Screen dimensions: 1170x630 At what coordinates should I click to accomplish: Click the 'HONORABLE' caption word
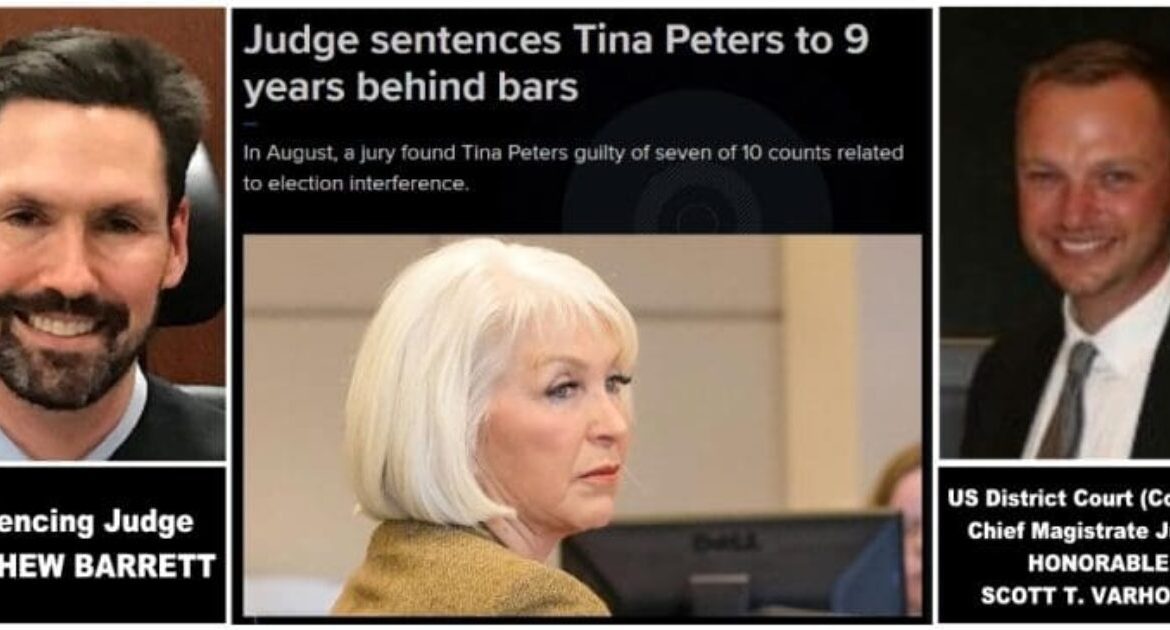point(1098,563)
